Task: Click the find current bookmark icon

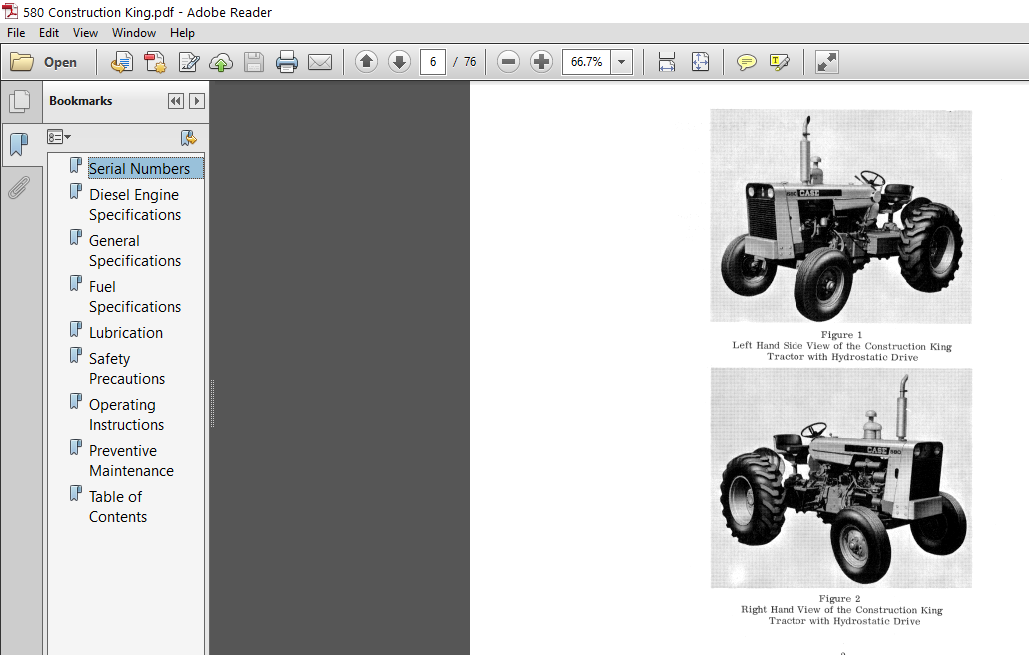Action: [x=188, y=138]
